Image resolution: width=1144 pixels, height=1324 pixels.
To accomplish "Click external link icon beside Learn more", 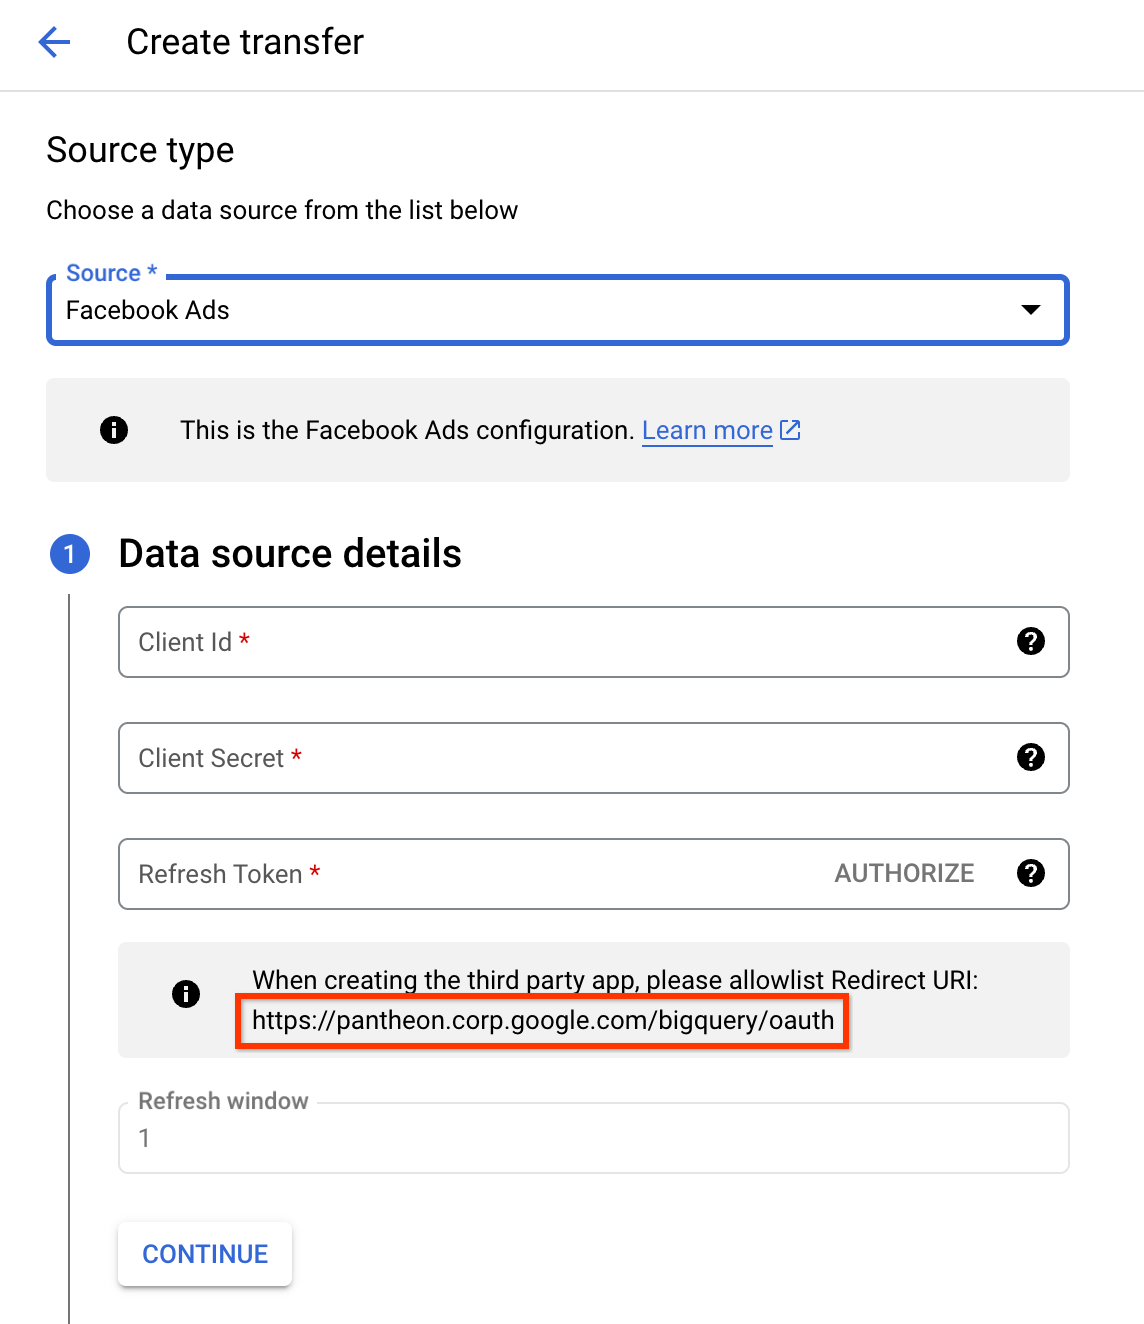I will pos(790,430).
